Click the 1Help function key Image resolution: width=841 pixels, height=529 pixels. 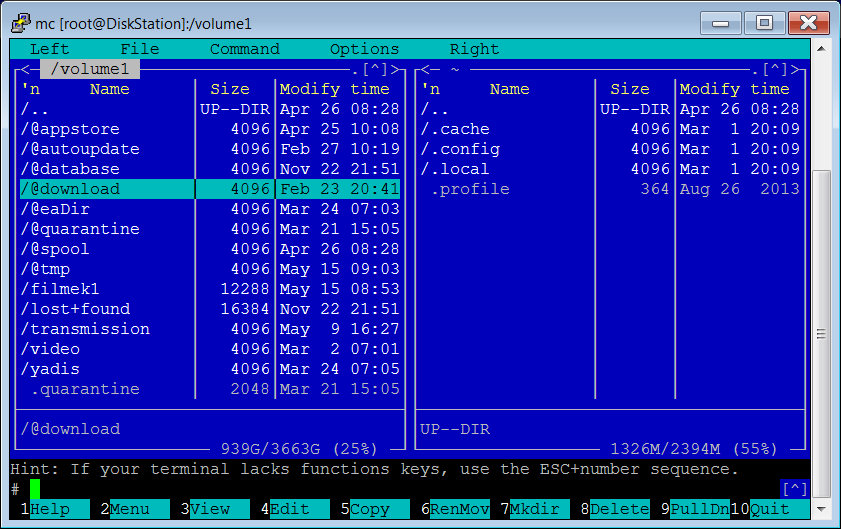point(55,509)
